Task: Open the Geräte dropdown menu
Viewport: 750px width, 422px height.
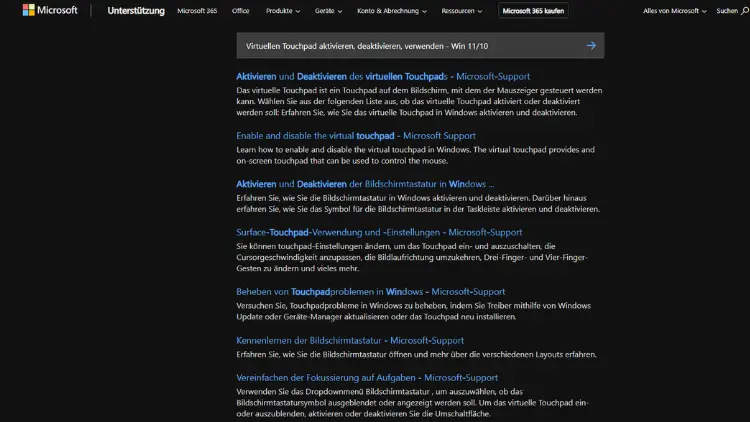Action: (328, 11)
